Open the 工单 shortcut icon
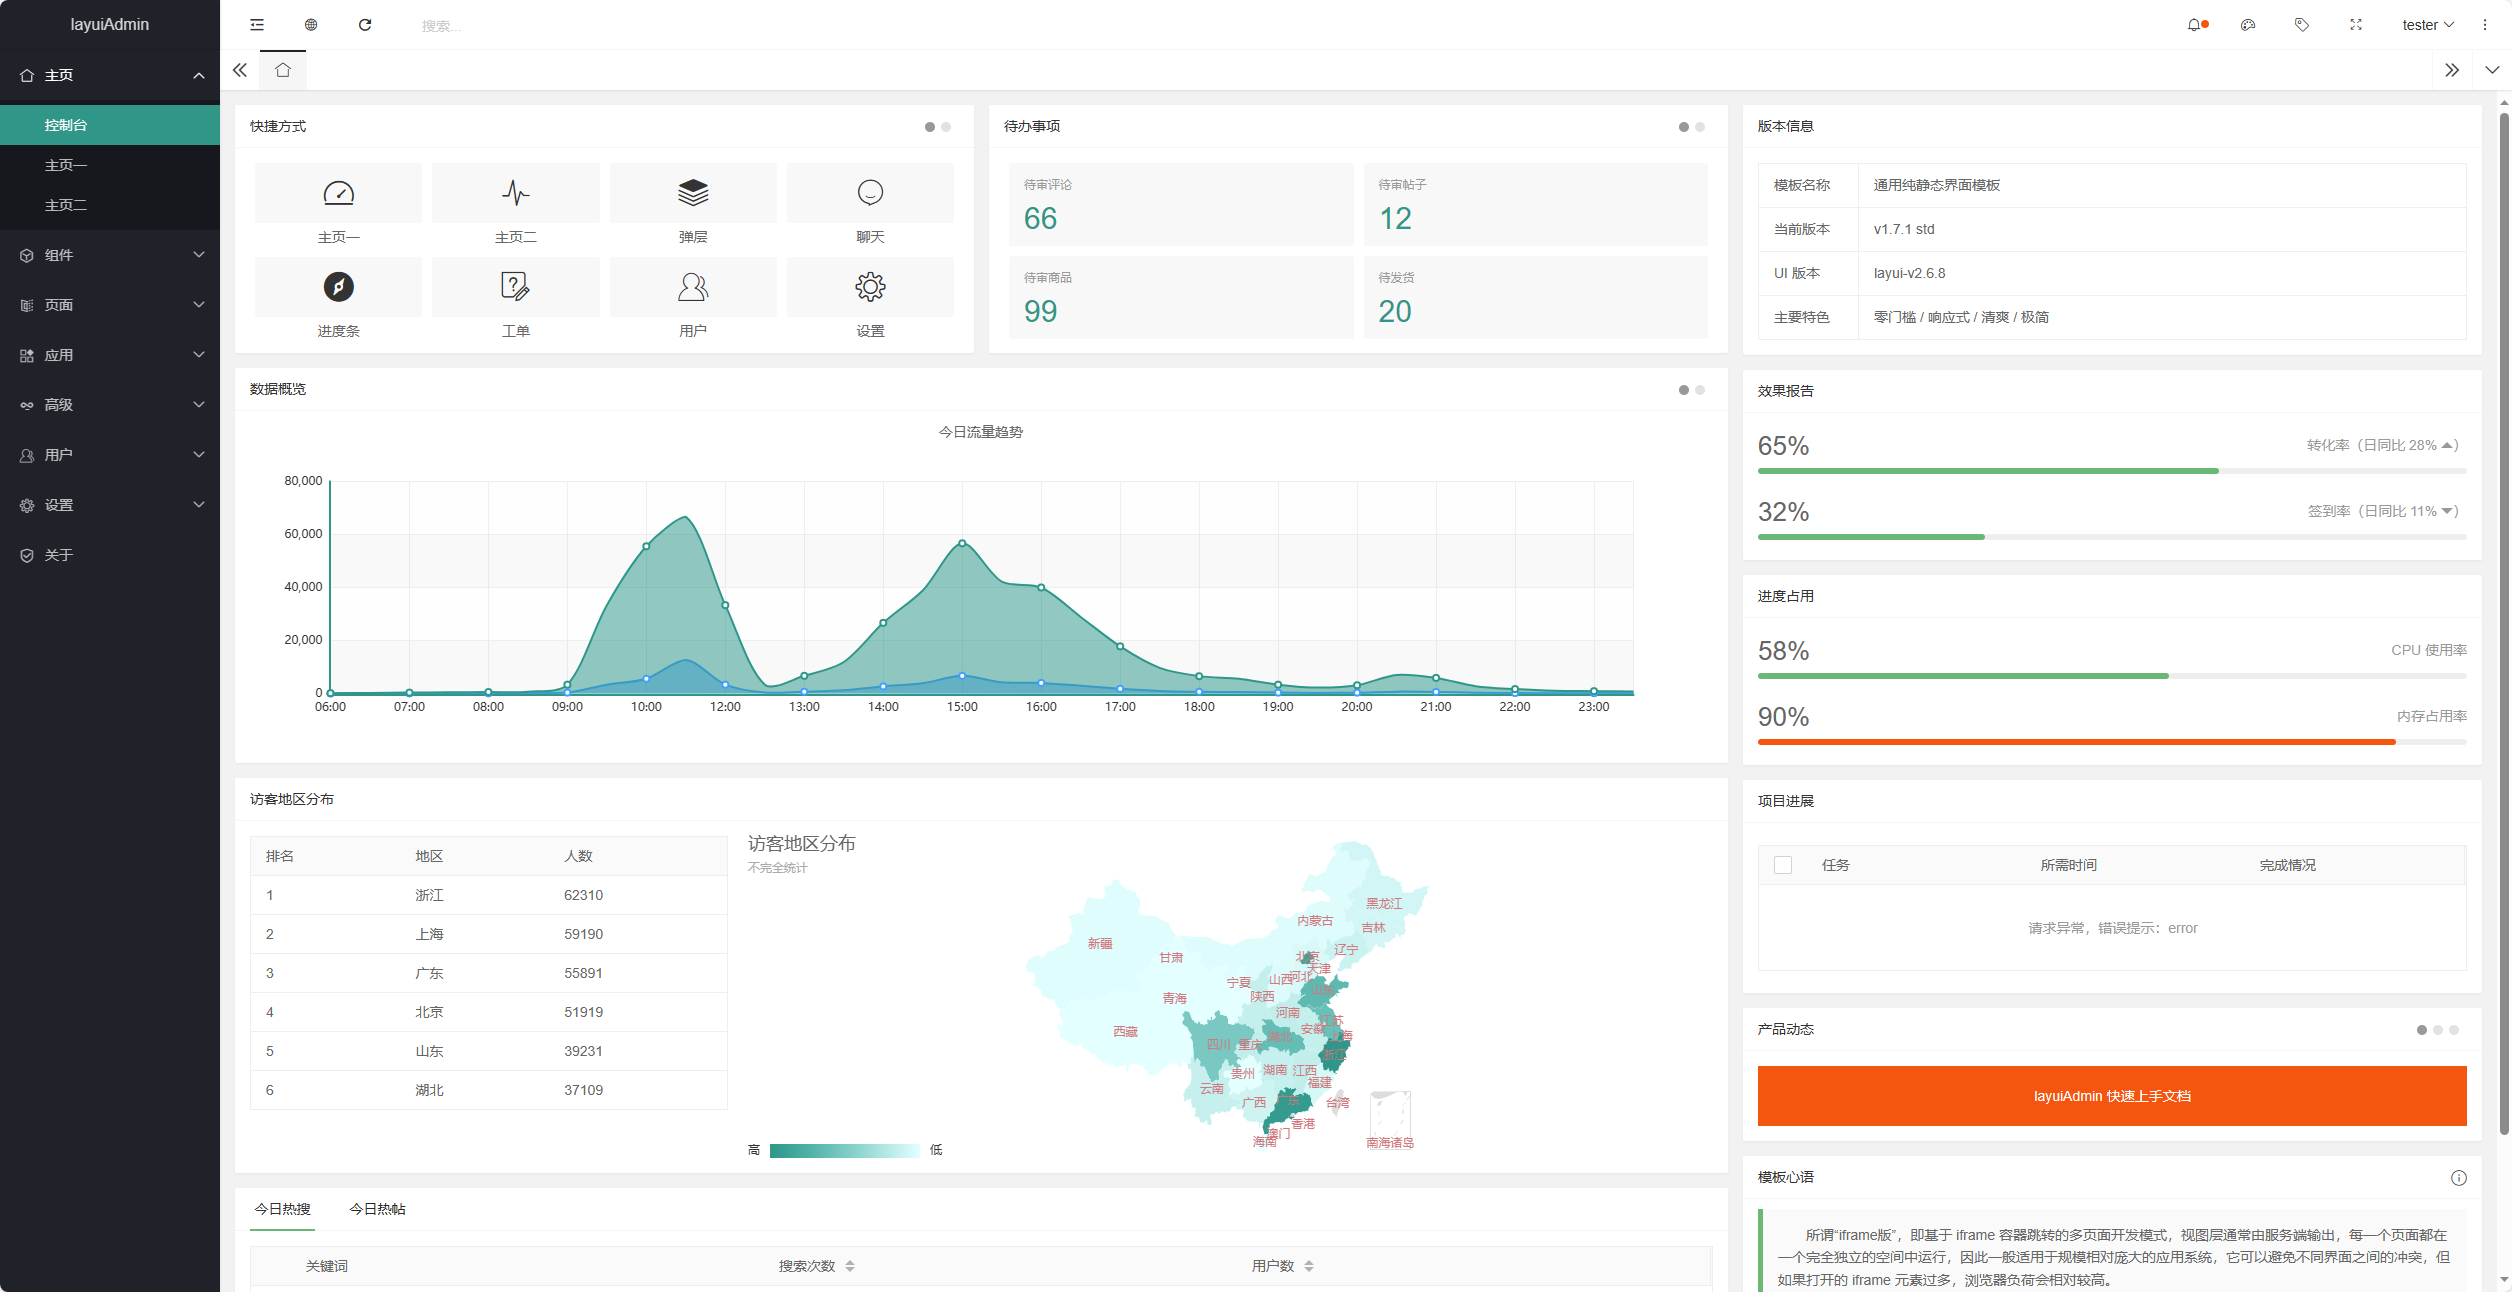The width and height of the screenshot is (2512, 1292). click(515, 287)
